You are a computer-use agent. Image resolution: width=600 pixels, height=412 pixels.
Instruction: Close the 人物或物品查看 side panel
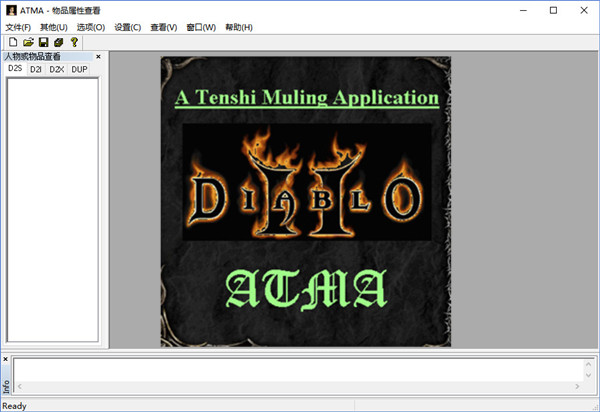coord(98,57)
